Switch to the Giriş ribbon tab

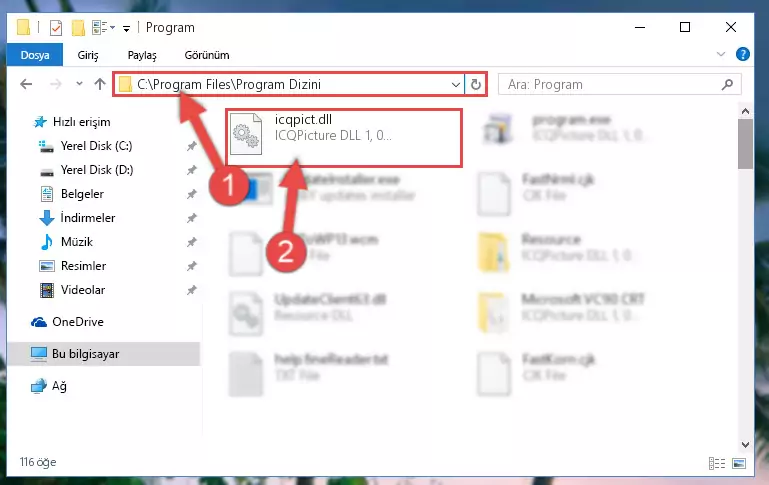88,55
